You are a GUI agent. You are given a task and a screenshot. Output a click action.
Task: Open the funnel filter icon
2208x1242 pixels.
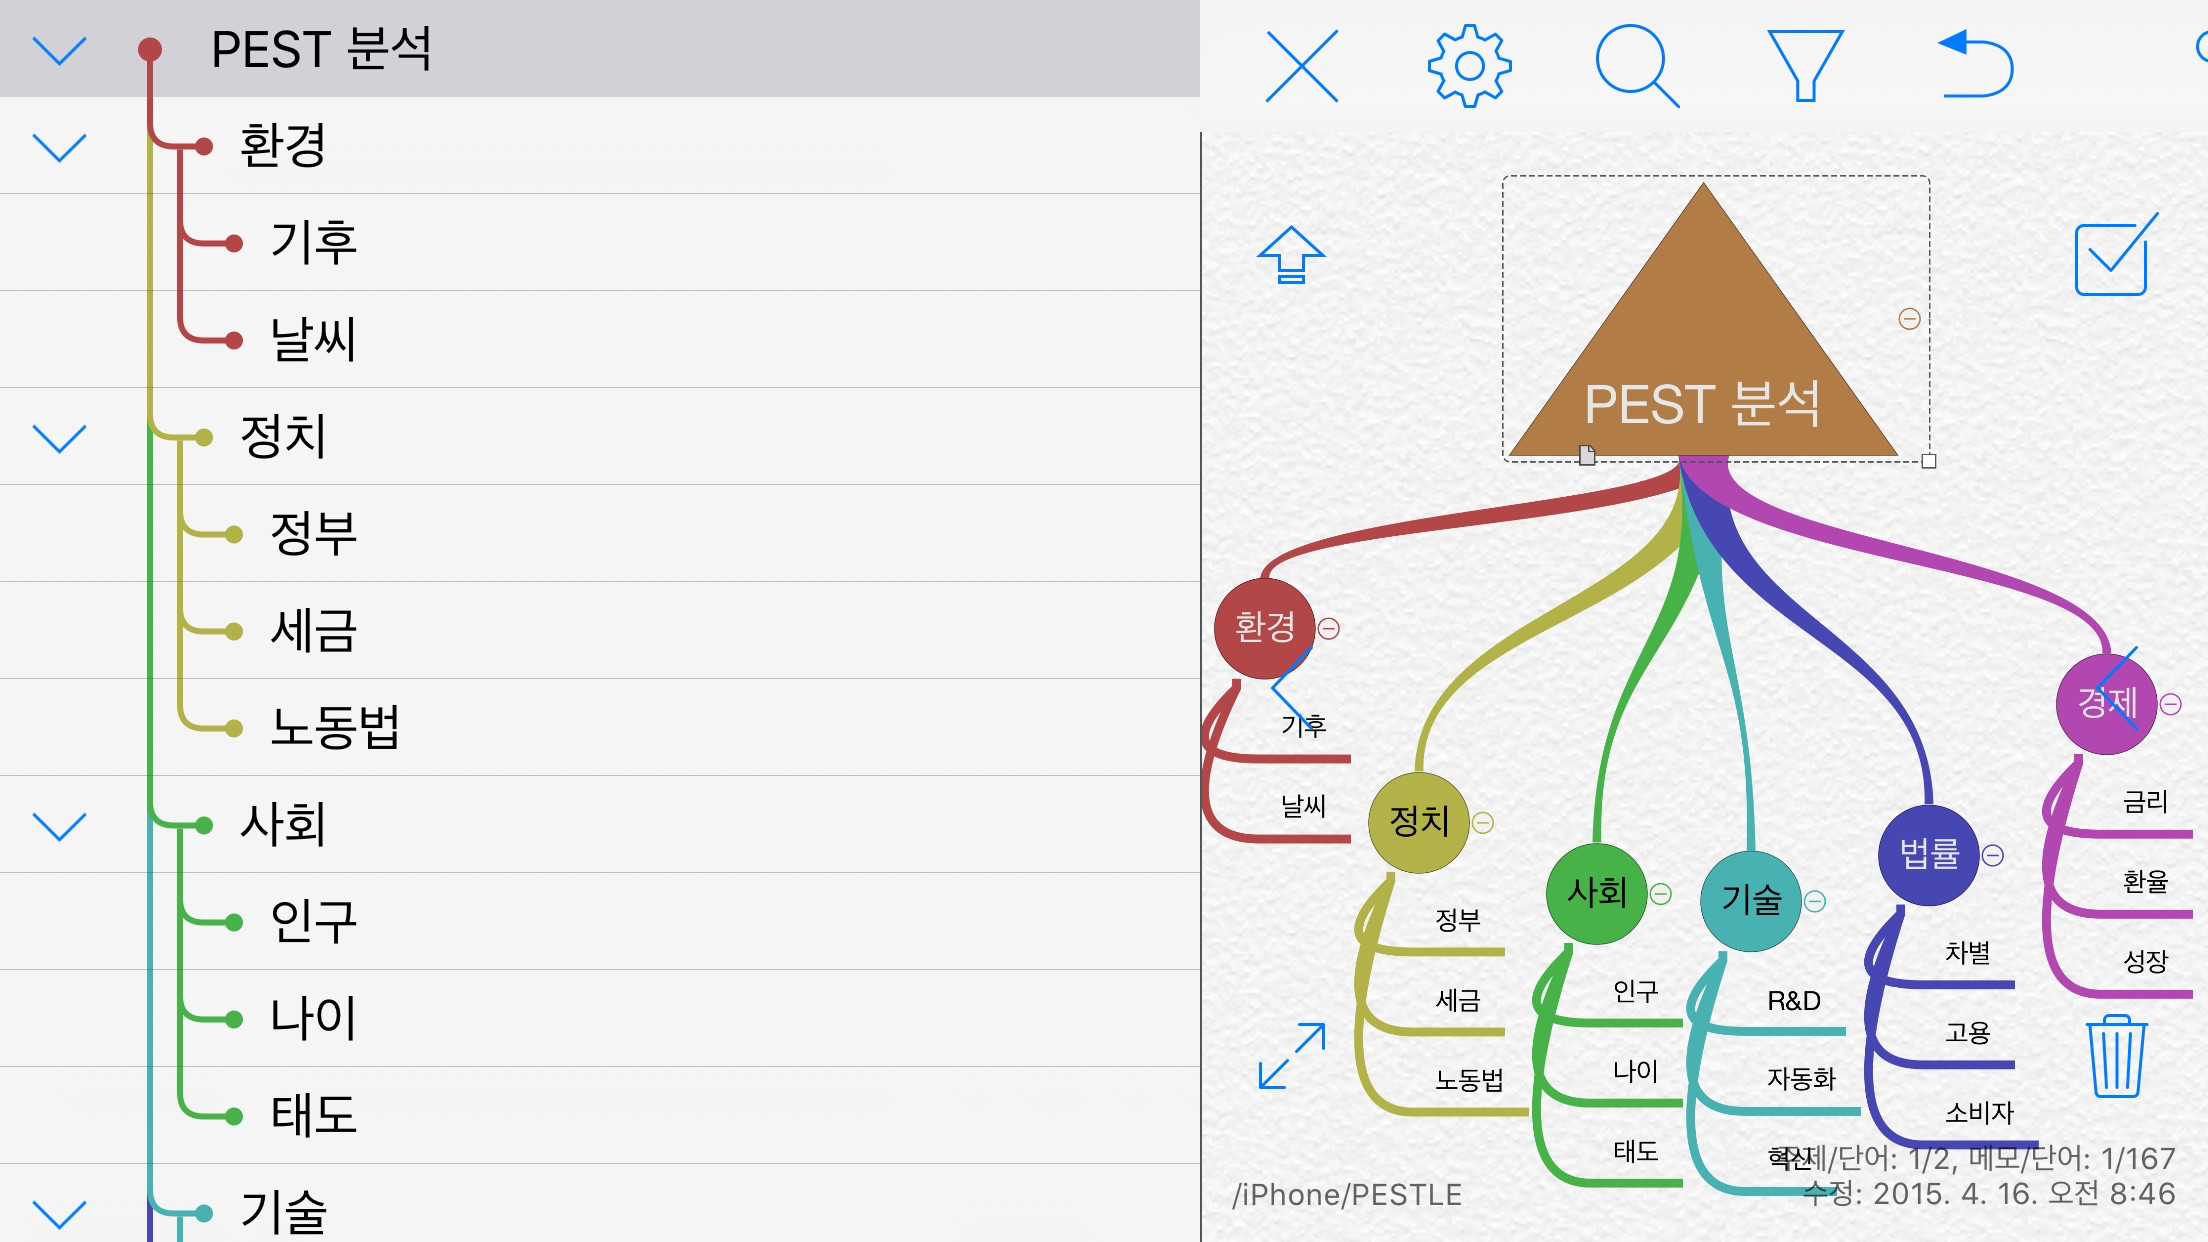point(1804,67)
